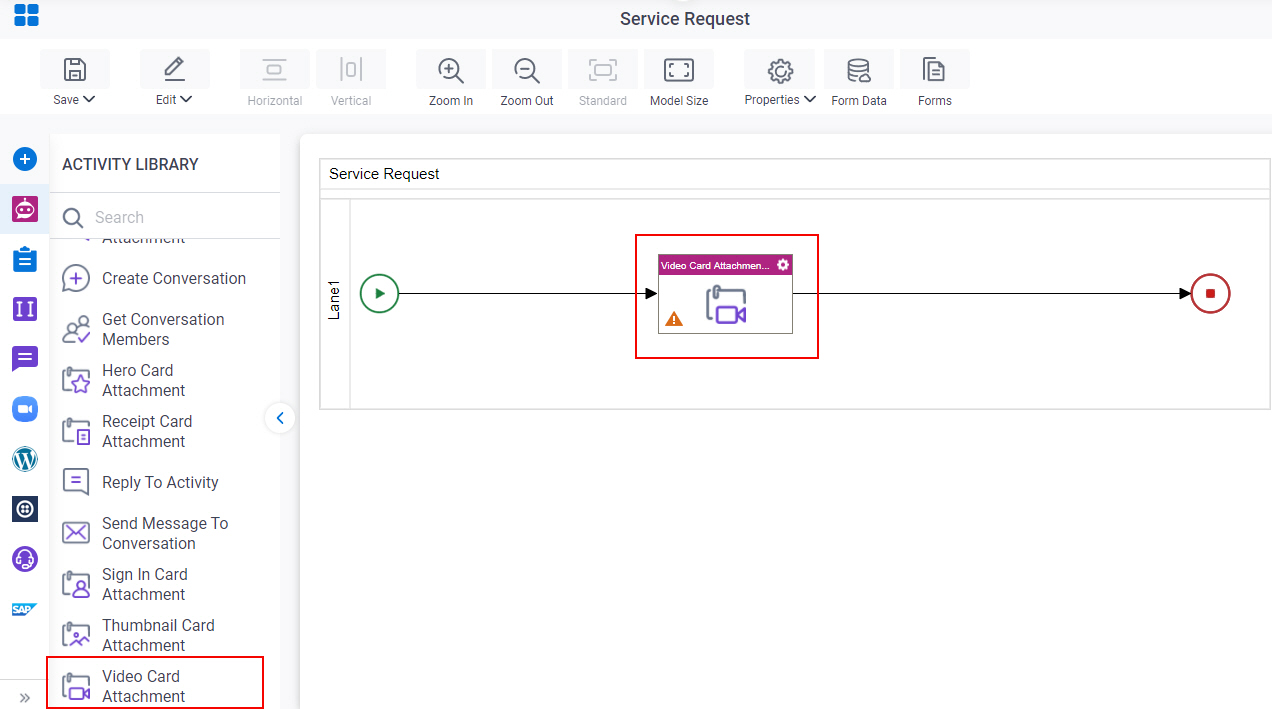Click the ACTIVITY LIBRARY heading
The height and width of the screenshot is (709, 1272).
pyautogui.click(x=130, y=164)
